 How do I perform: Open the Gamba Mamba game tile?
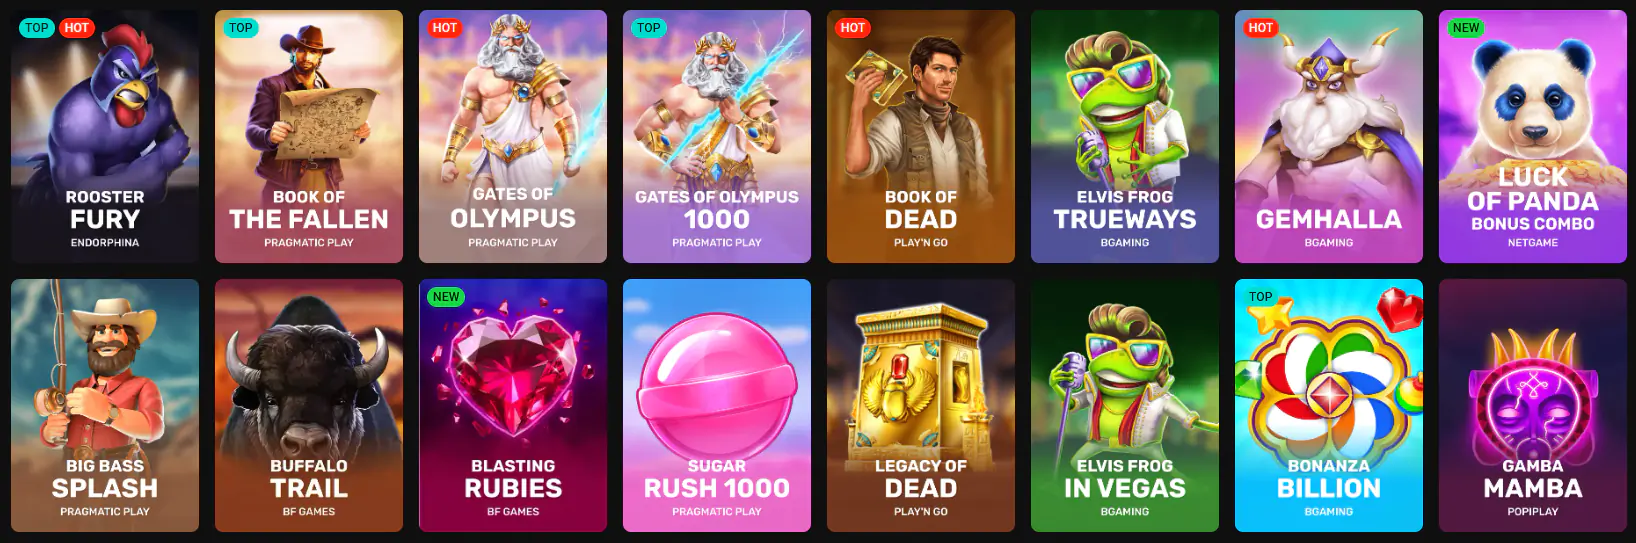coord(1533,405)
